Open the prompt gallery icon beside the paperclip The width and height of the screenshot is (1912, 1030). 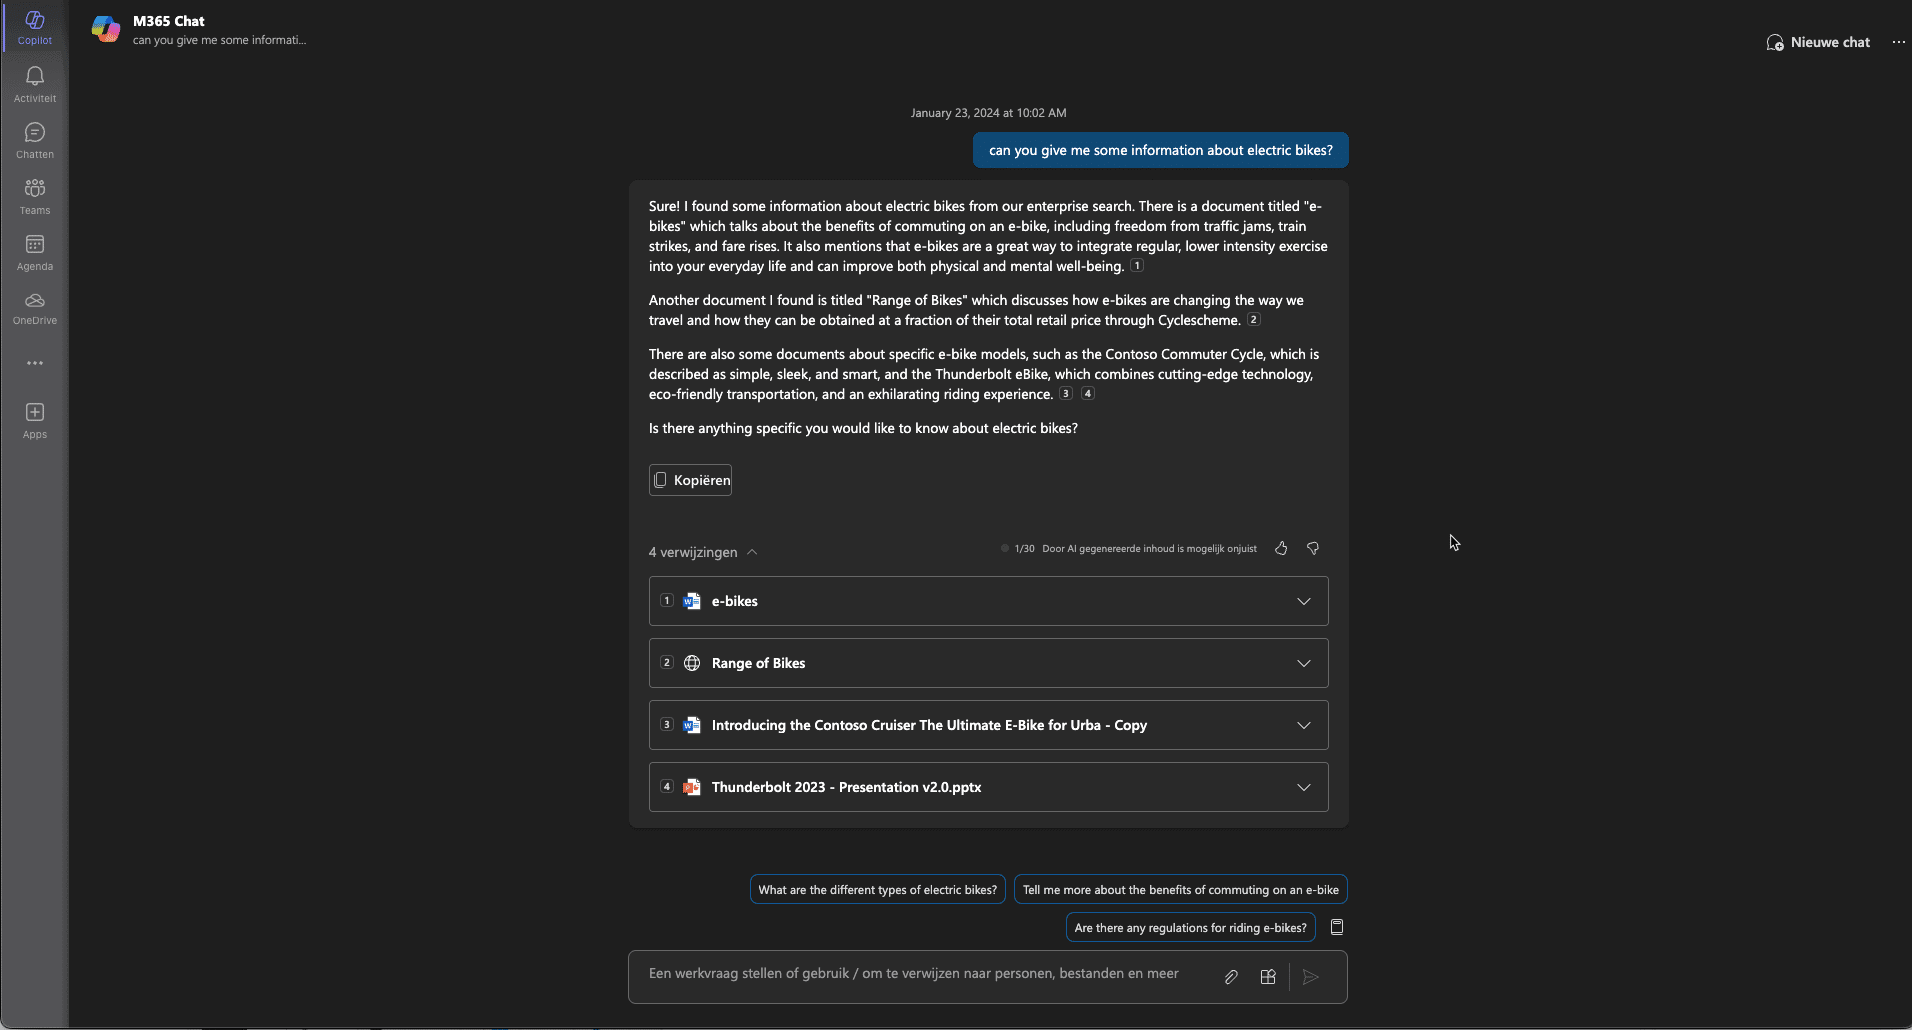(x=1266, y=977)
